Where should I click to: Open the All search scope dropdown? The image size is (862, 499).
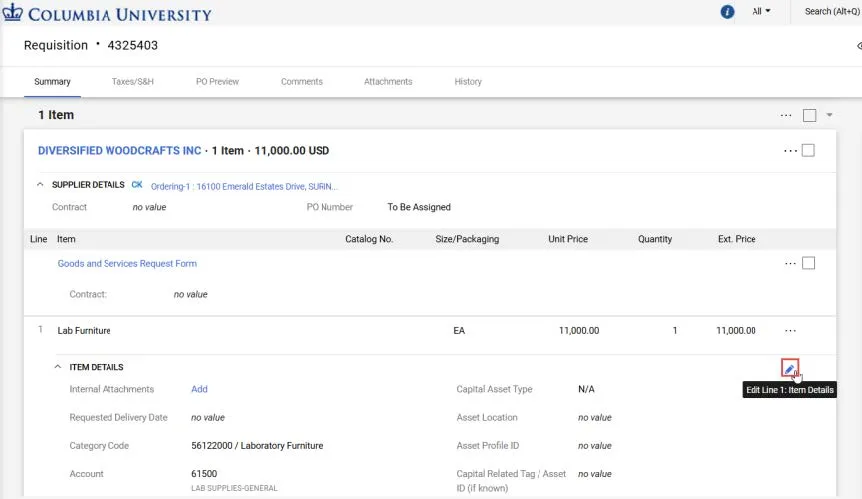tap(761, 11)
